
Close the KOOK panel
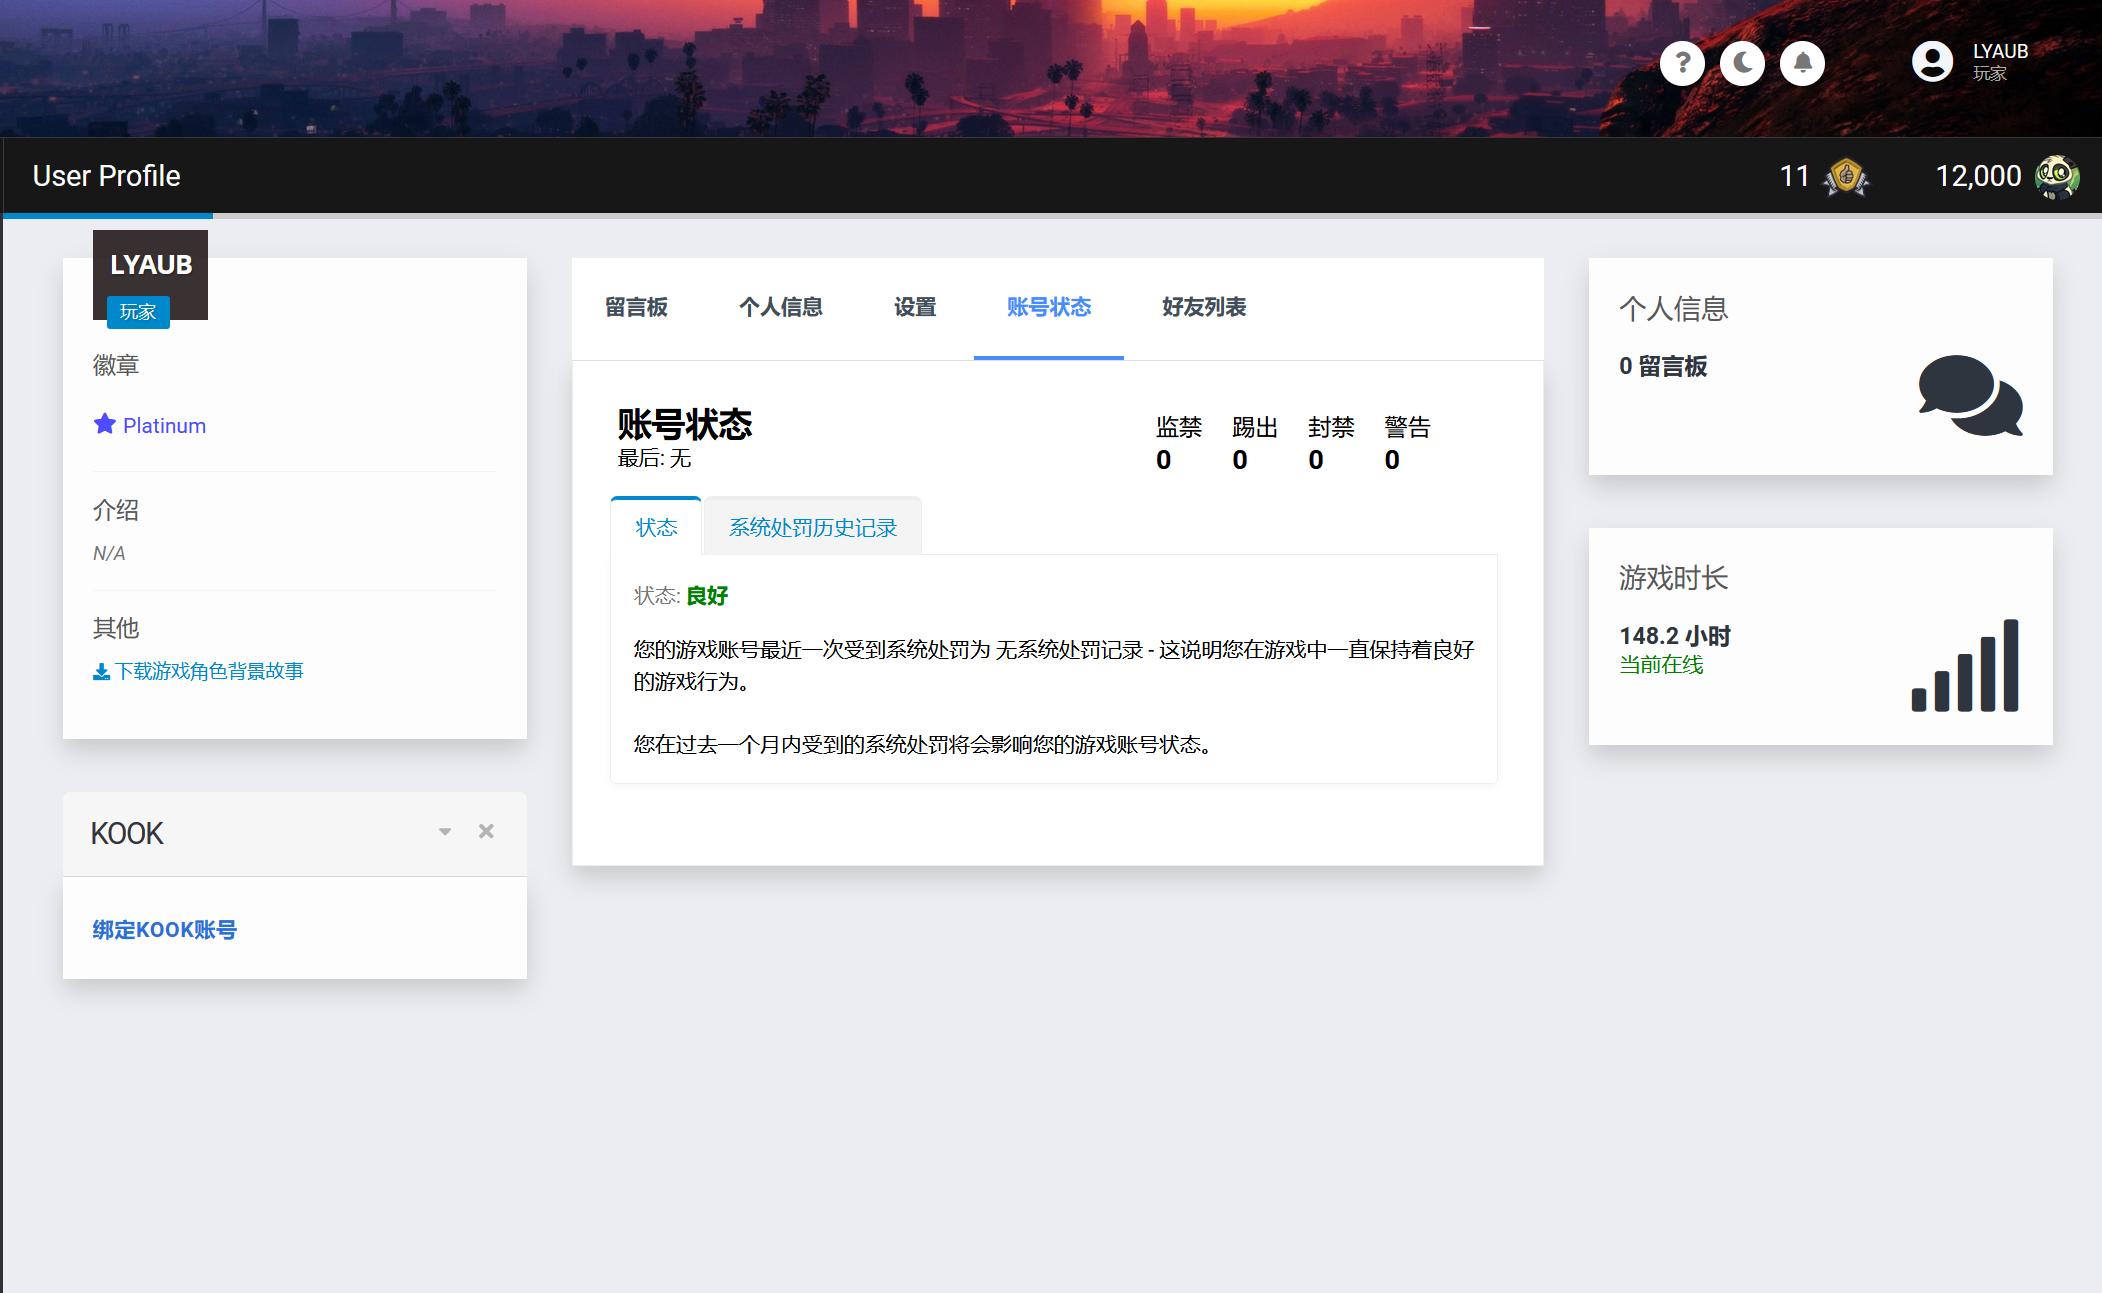[x=486, y=832]
